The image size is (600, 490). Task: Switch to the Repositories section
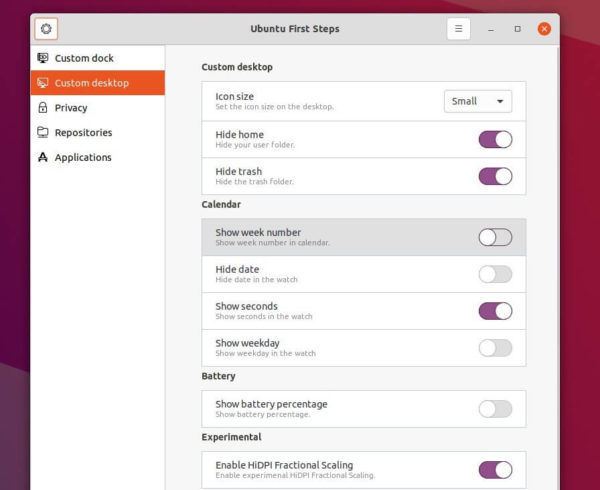[98, 132]
